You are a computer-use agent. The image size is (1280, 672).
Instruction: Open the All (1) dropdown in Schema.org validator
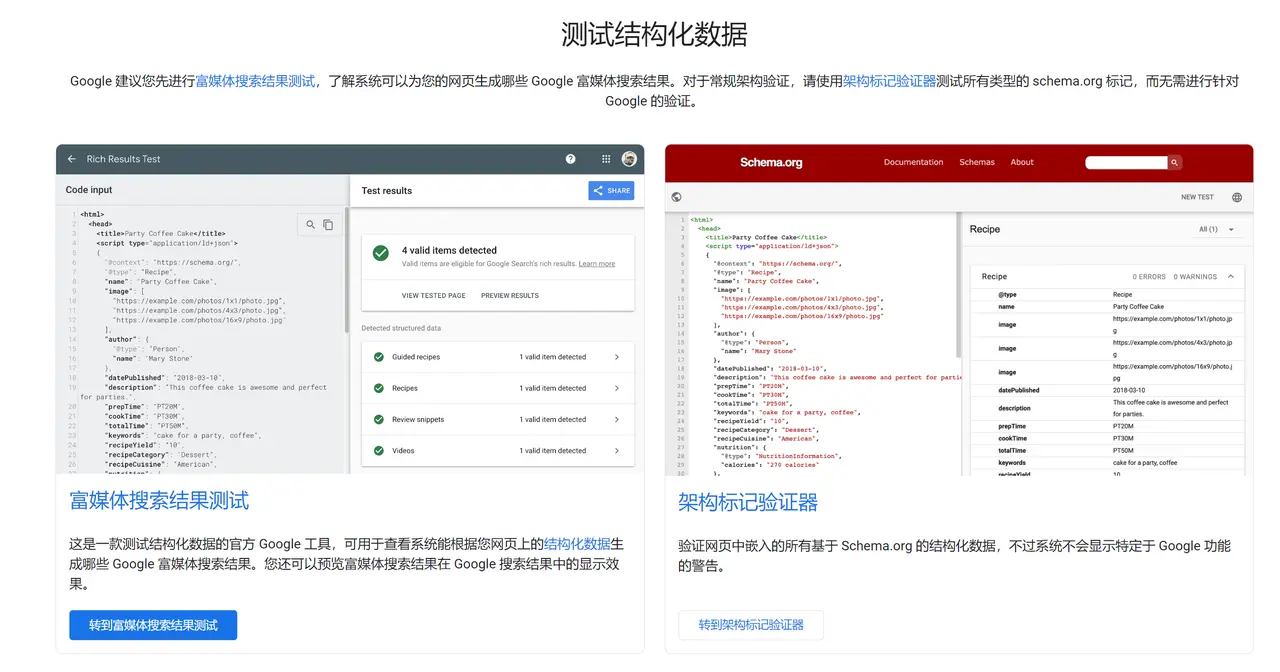click(1217, 229)
